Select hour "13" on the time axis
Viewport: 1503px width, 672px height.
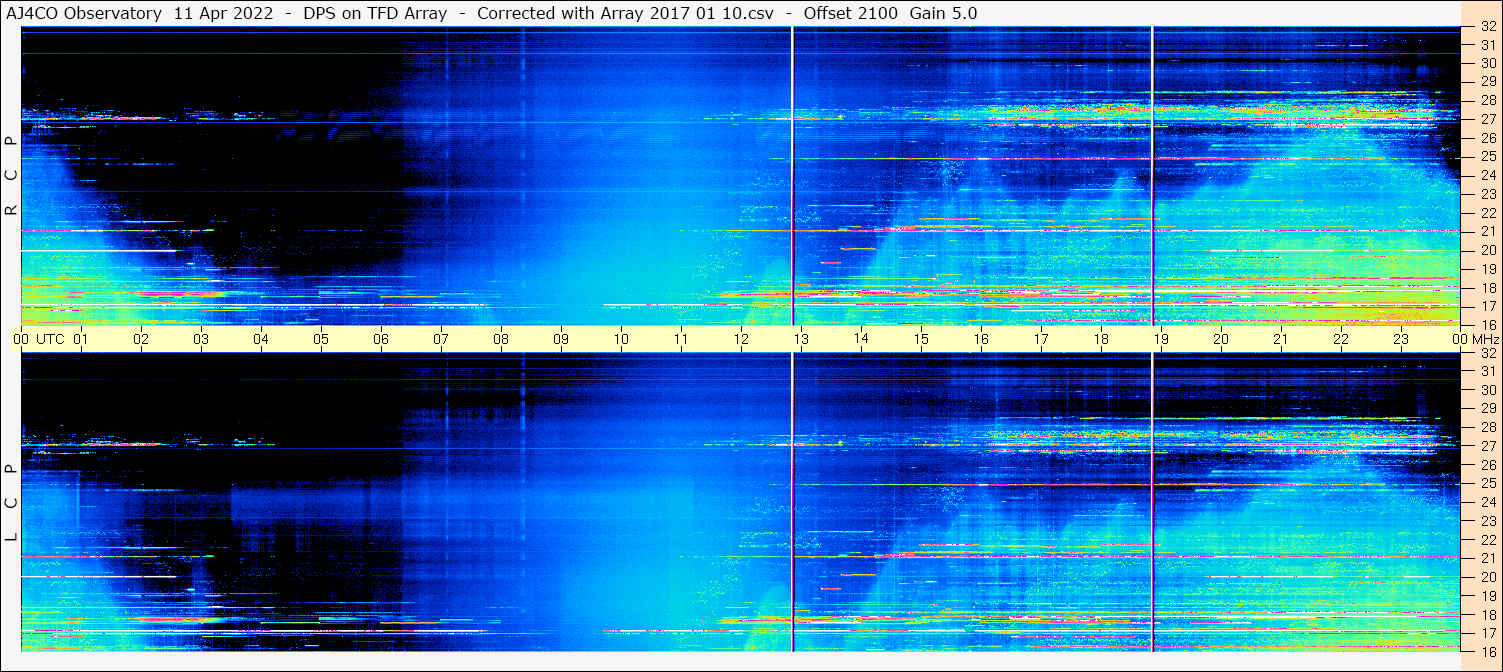pos(801,339)
